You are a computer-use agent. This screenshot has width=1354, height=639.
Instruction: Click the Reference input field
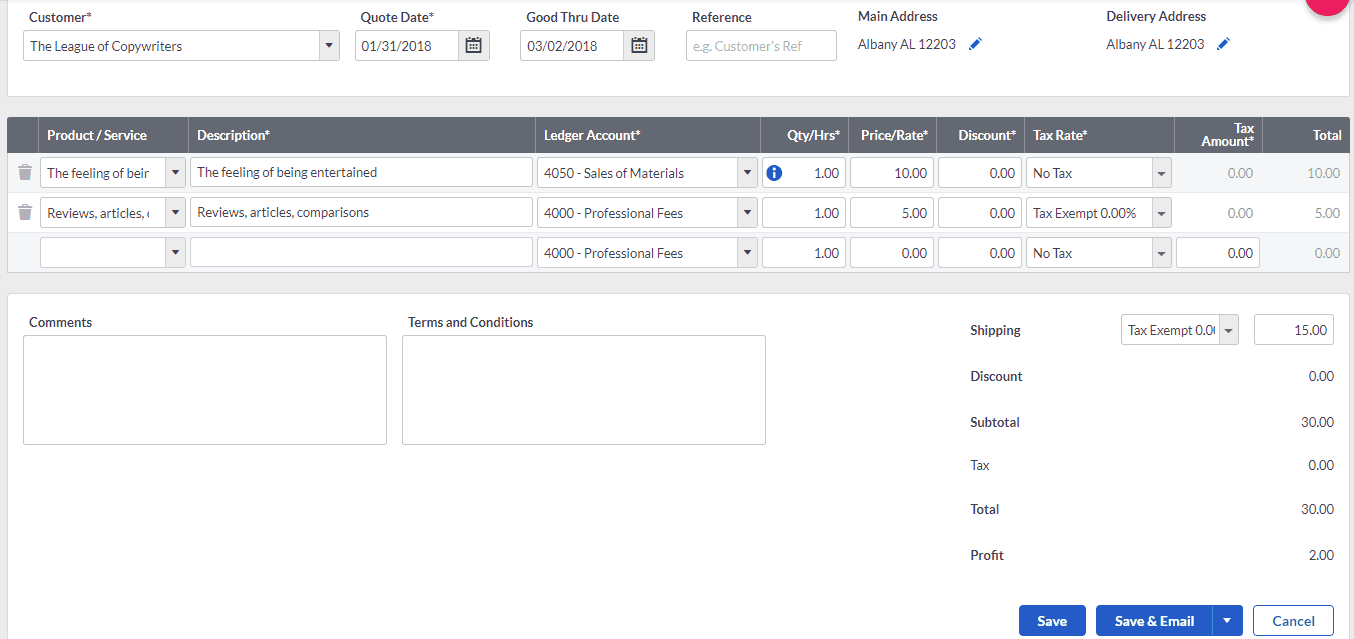tap(761, 45)
